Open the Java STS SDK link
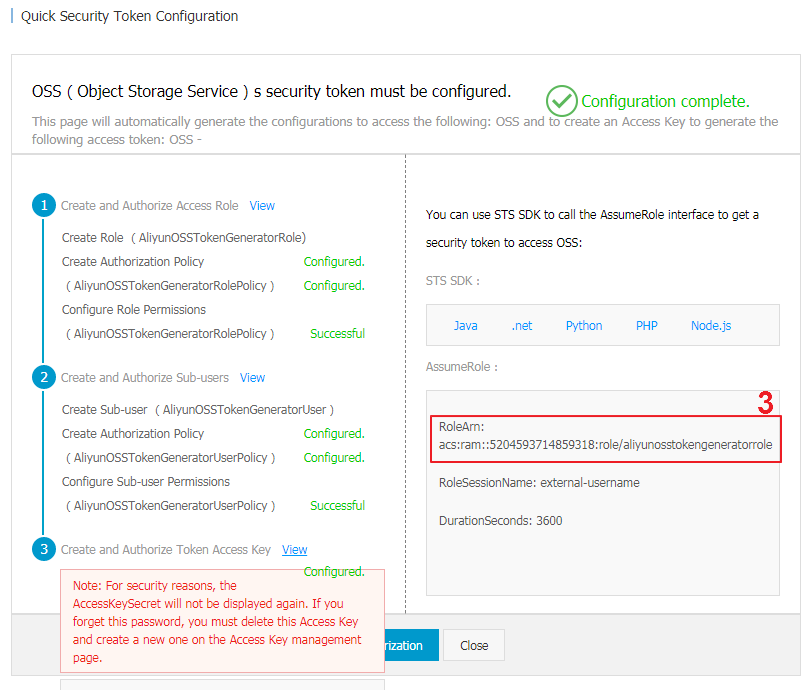This screenshot has height=690, width=809. point(465,326)
